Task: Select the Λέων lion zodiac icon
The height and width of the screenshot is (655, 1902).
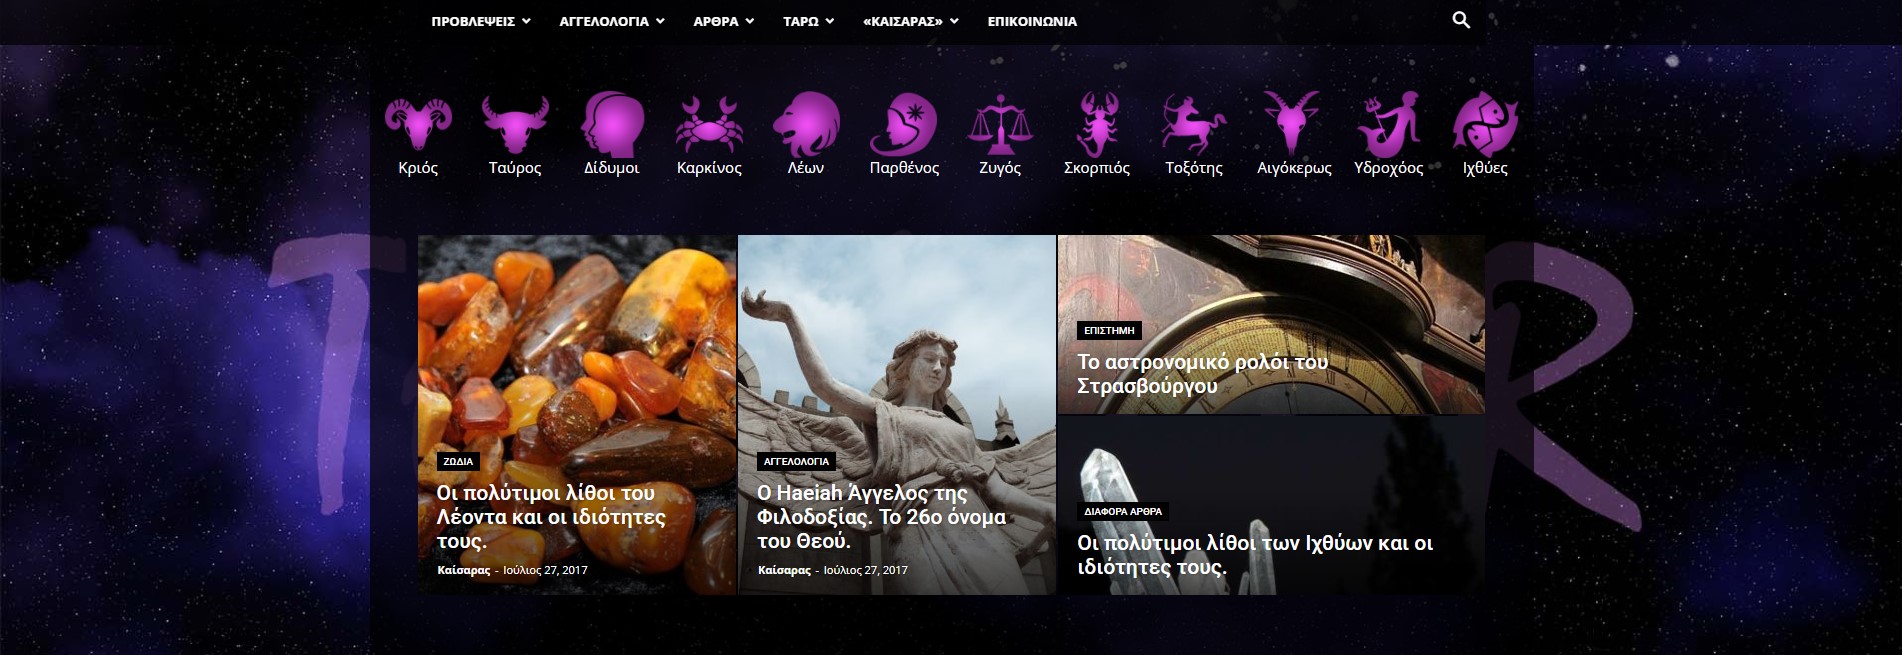Action: coord(806,122)
